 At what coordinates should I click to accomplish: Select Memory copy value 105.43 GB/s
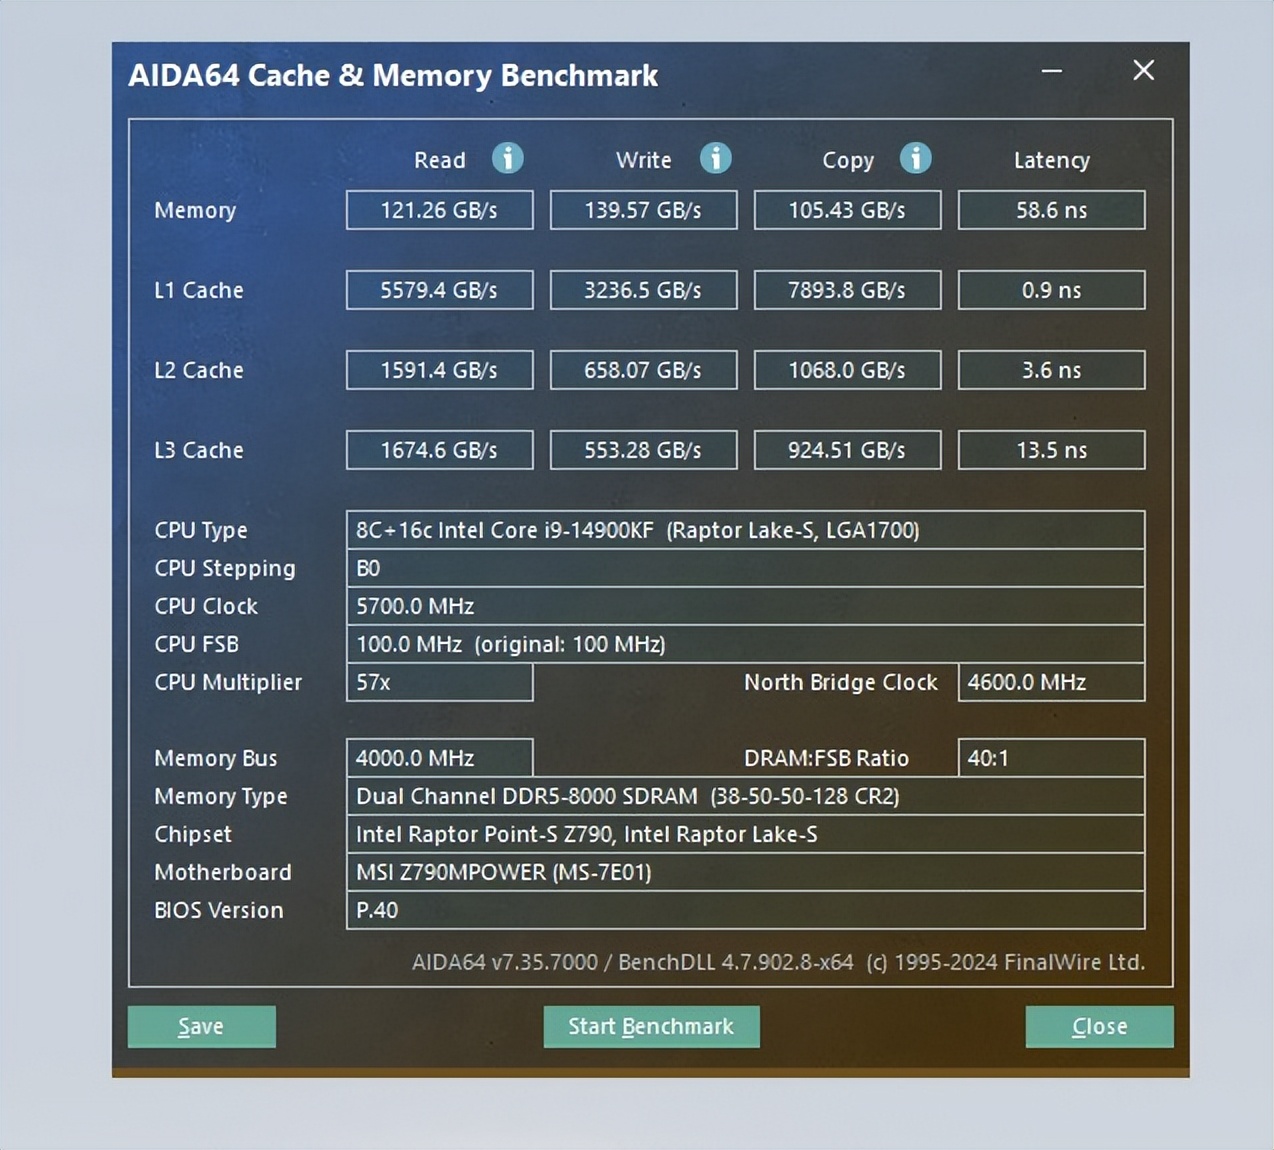[847, 210]
